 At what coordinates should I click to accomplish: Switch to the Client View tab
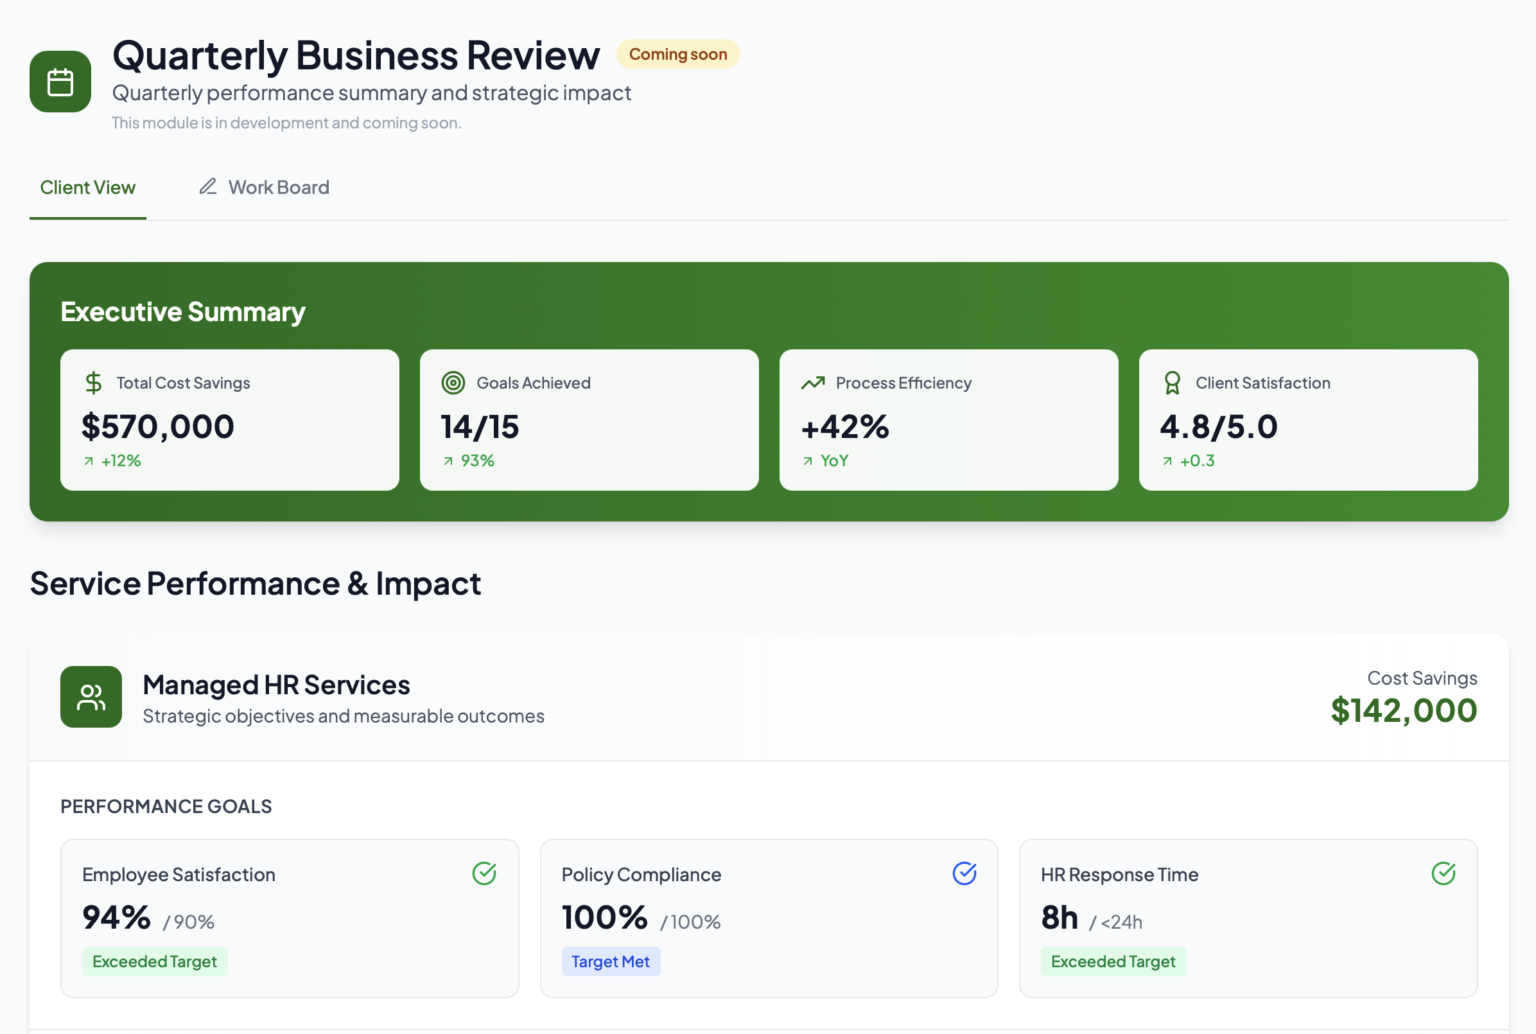click(88, 187)
